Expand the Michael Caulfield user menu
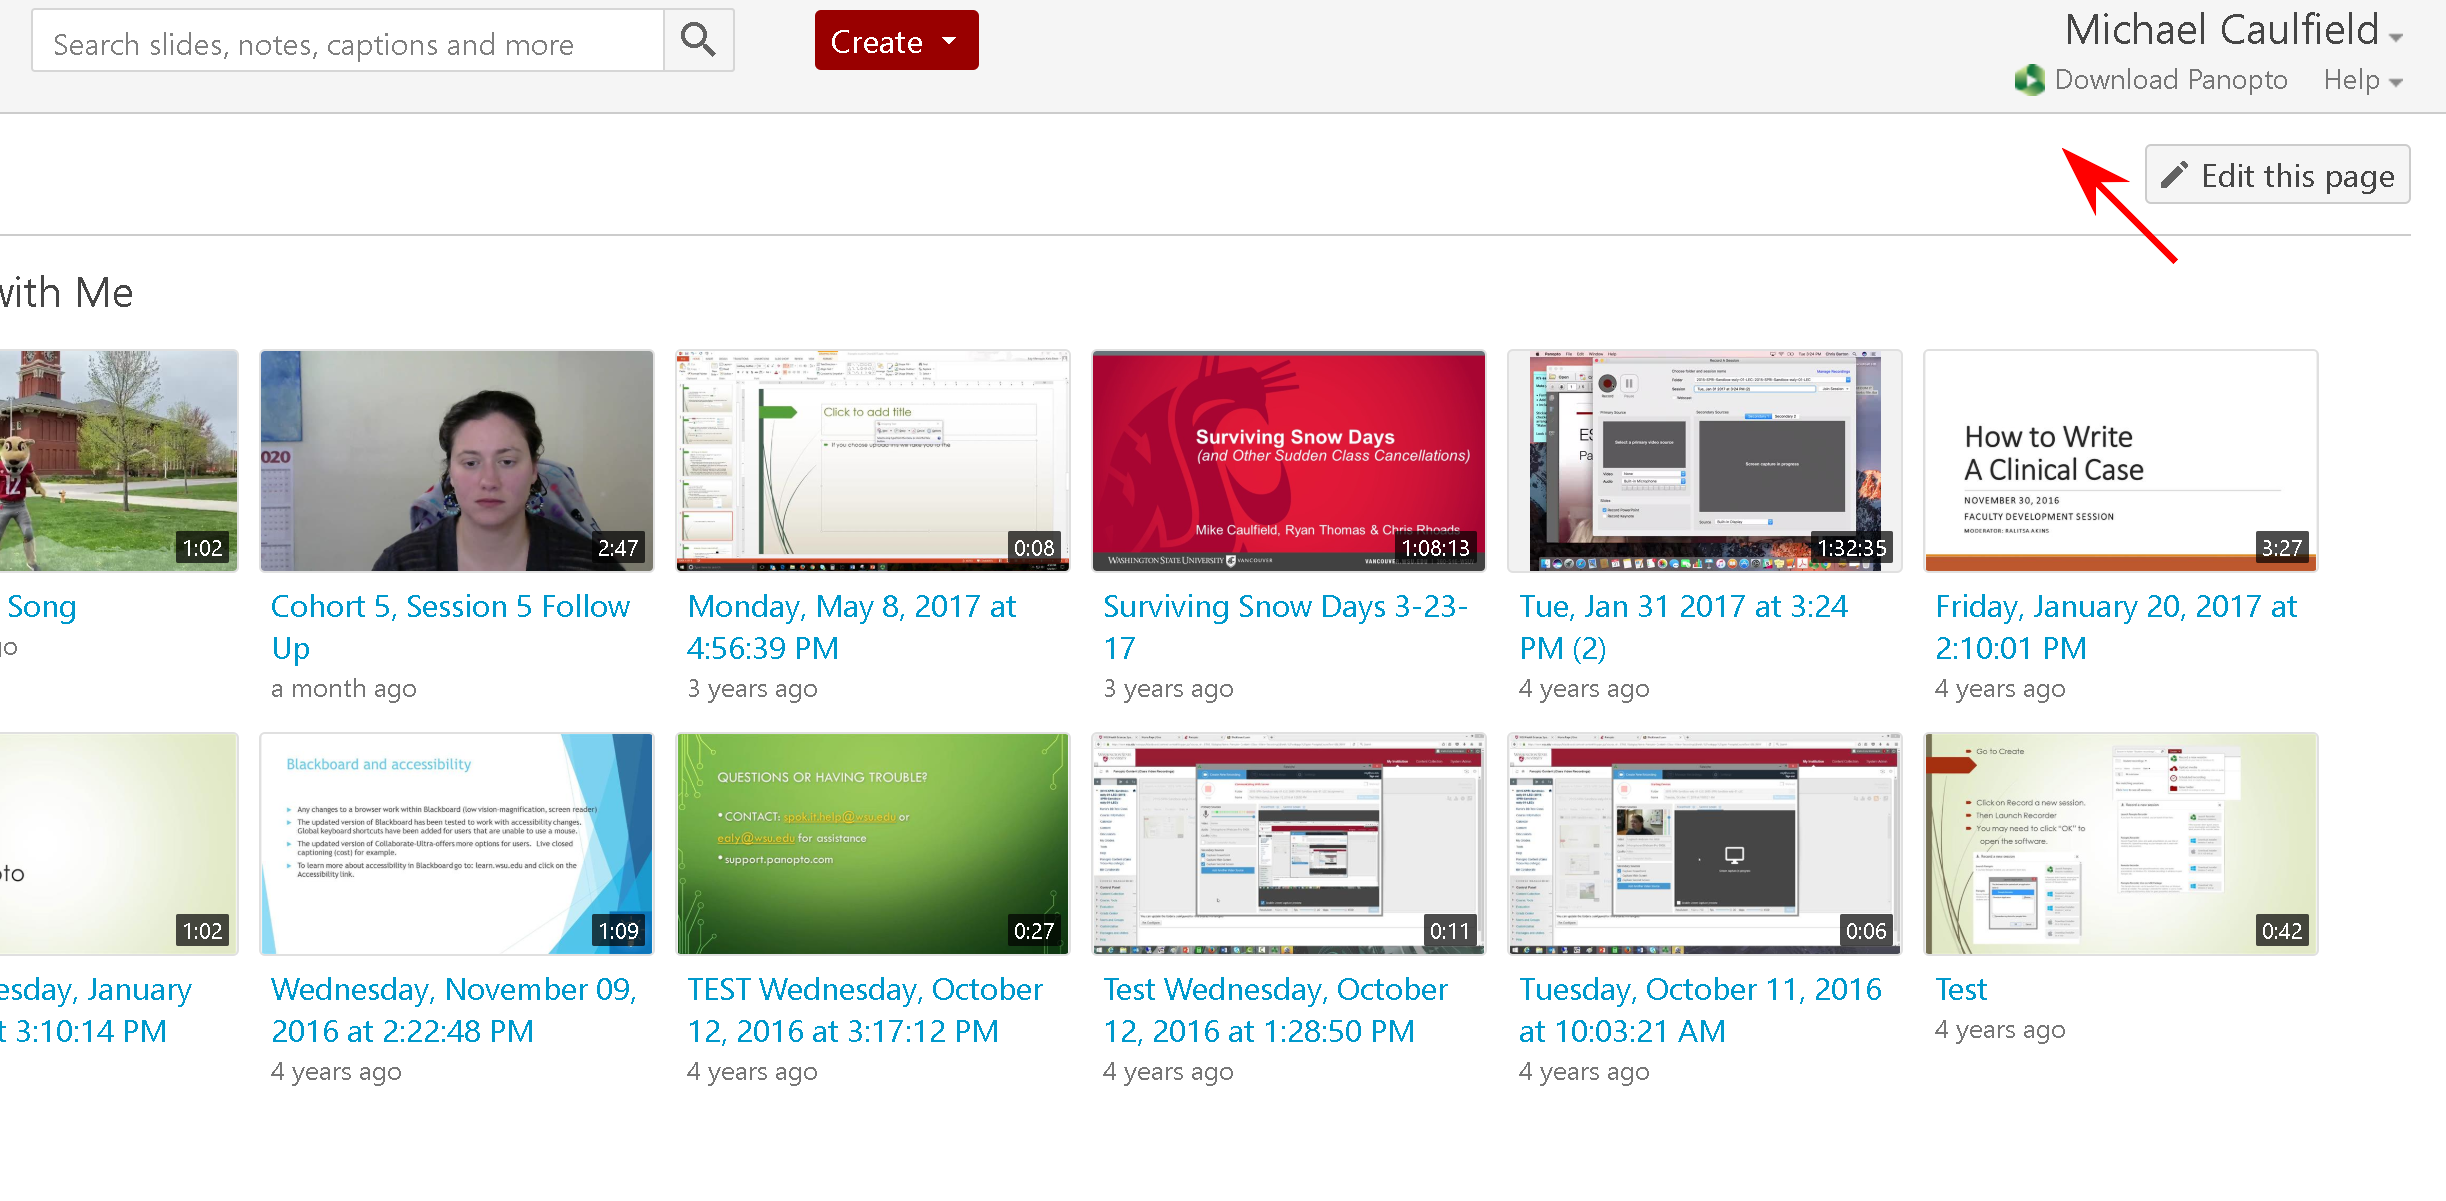2446x1201 pixels. click(2233, 31)
